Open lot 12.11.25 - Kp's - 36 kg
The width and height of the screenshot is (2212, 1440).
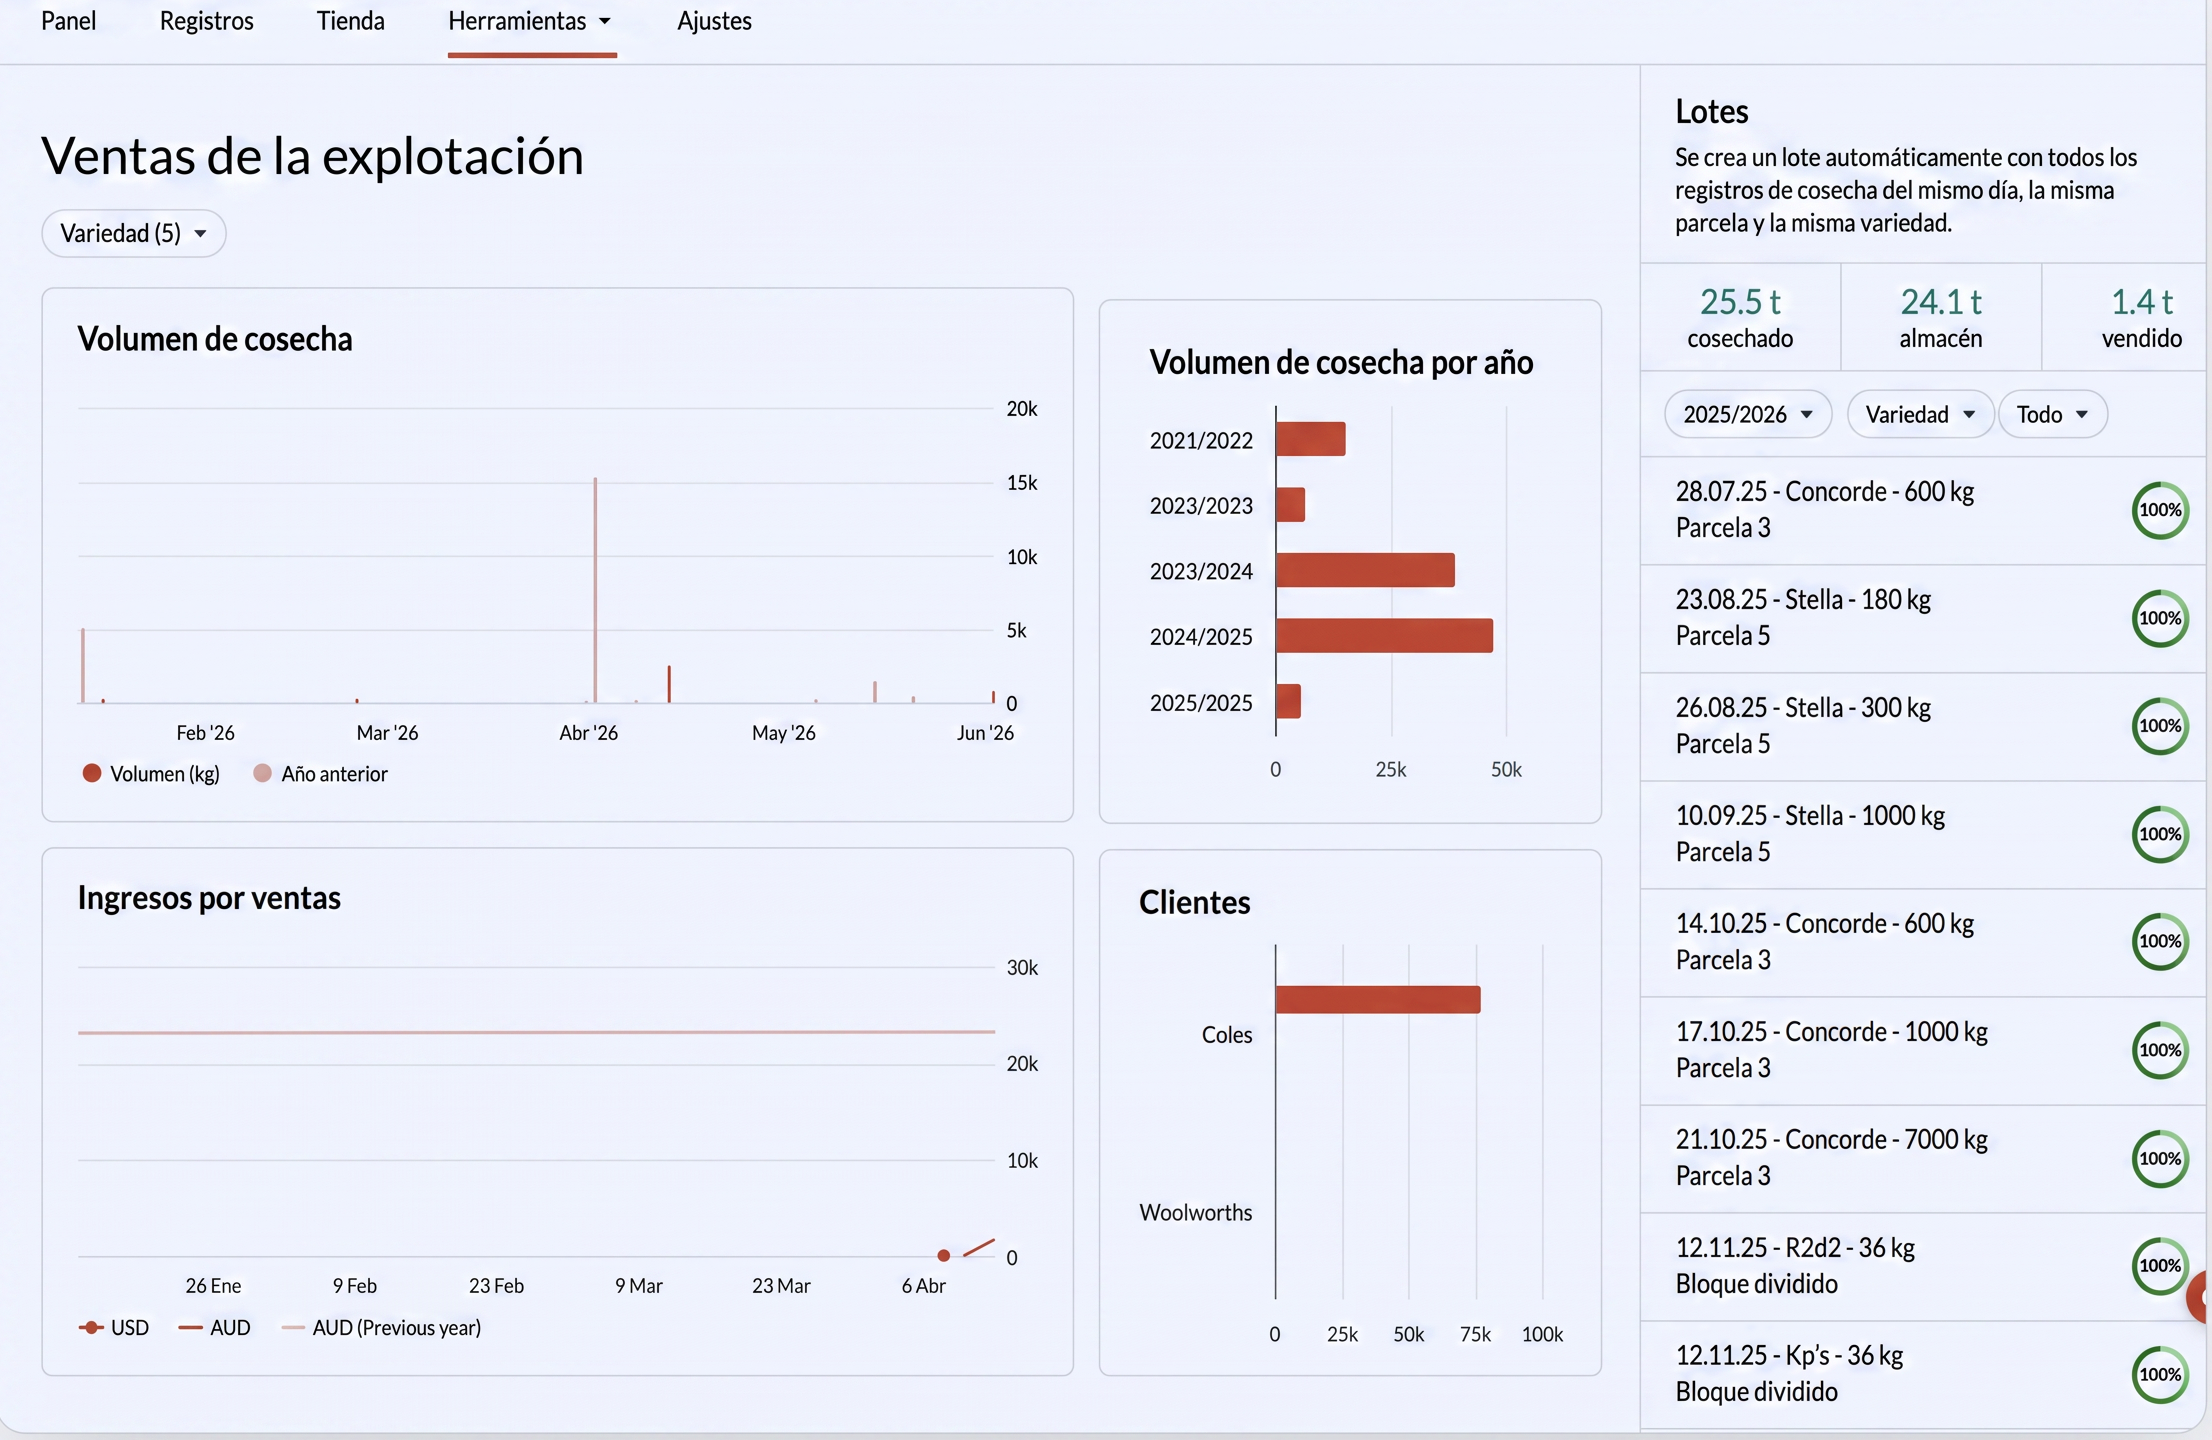(x=1924, y=1374)
